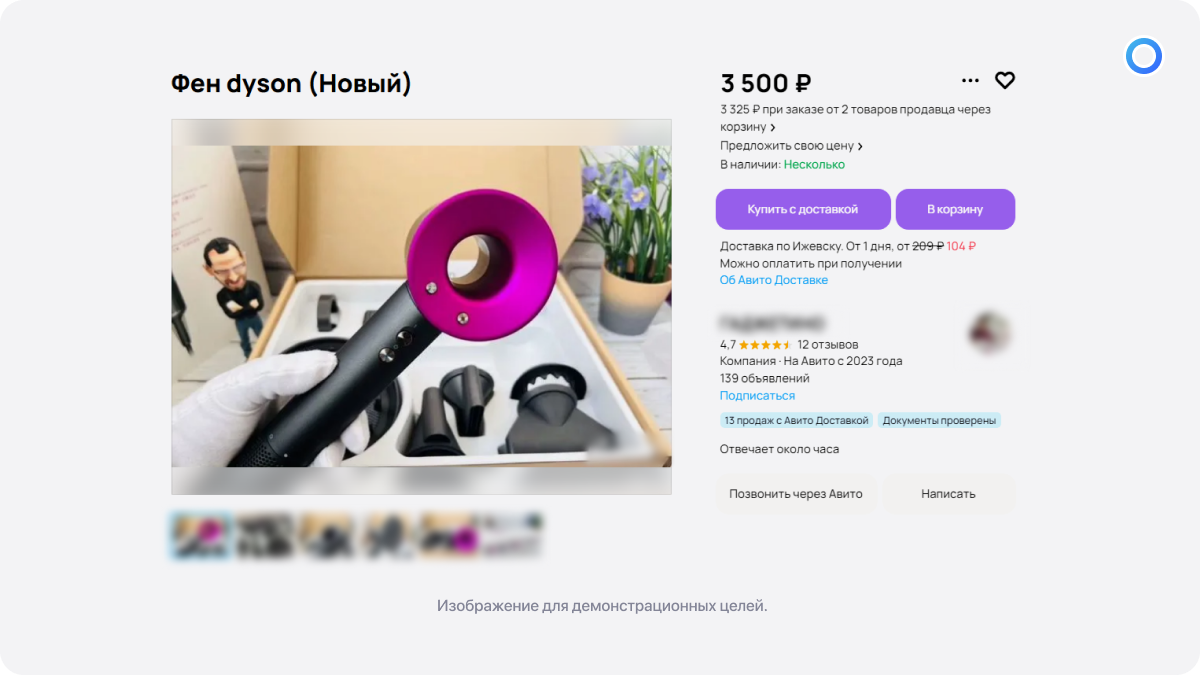
Task: Click the main Dyson hair dryer photo
Action: (421, 306)
